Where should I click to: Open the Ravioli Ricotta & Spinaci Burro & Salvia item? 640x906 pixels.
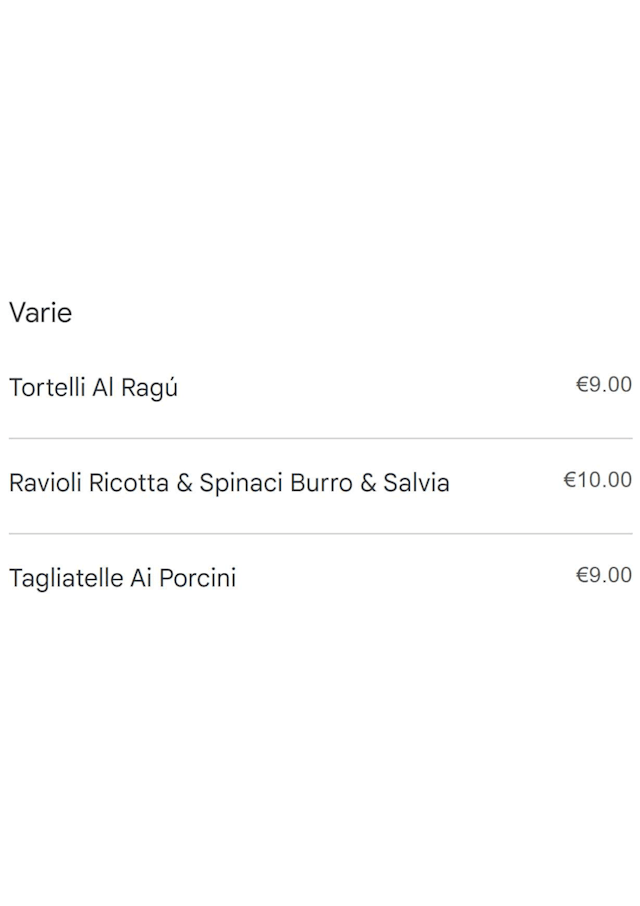pos(229,483)
